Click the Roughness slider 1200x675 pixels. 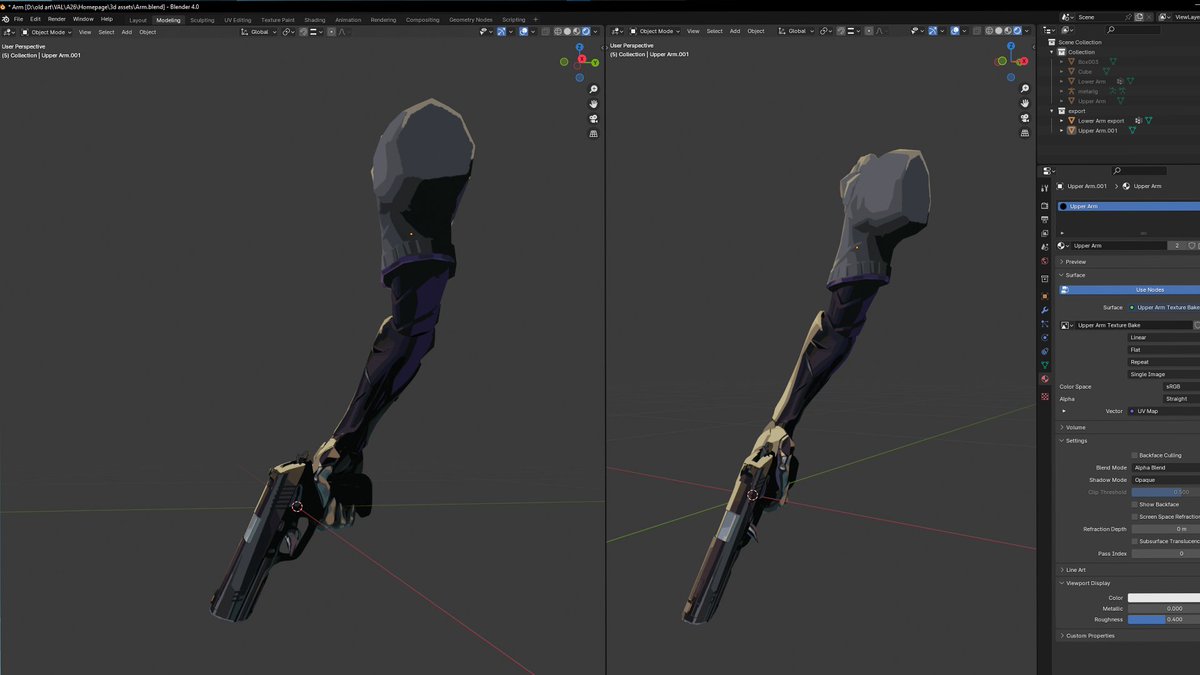point(1164,619)
